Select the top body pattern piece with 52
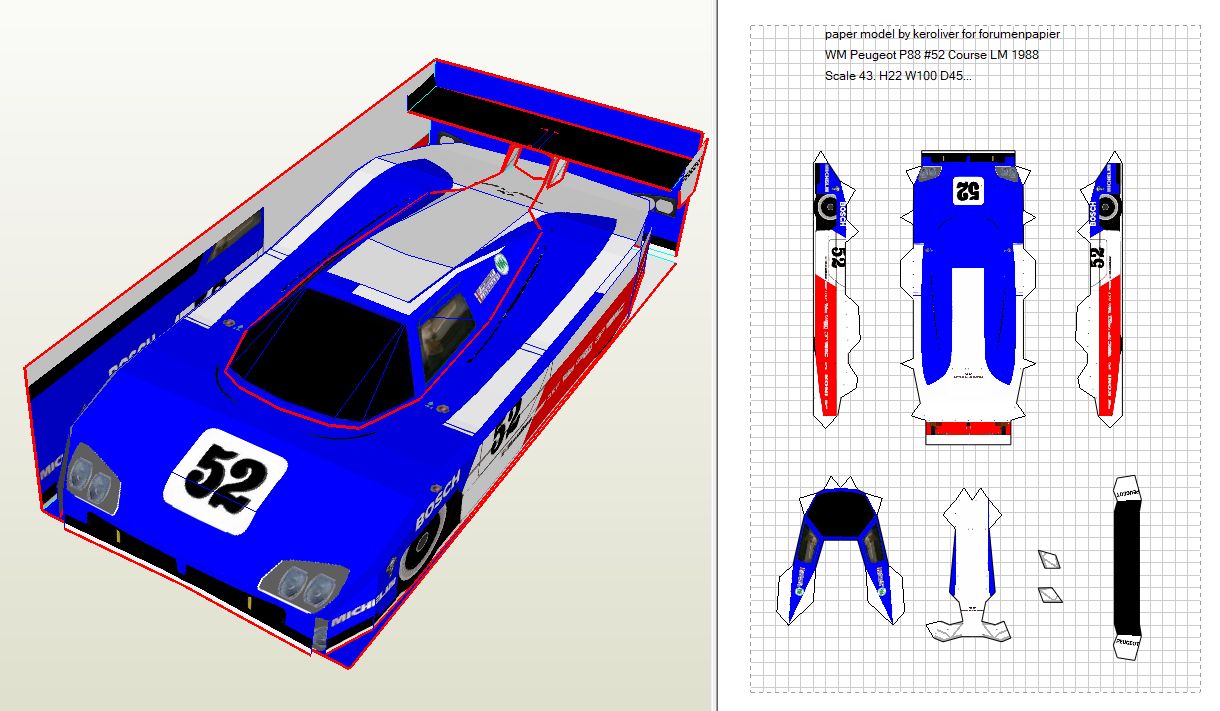Image resolution: width=1220 pixels, height=711 pixels. 967,290
